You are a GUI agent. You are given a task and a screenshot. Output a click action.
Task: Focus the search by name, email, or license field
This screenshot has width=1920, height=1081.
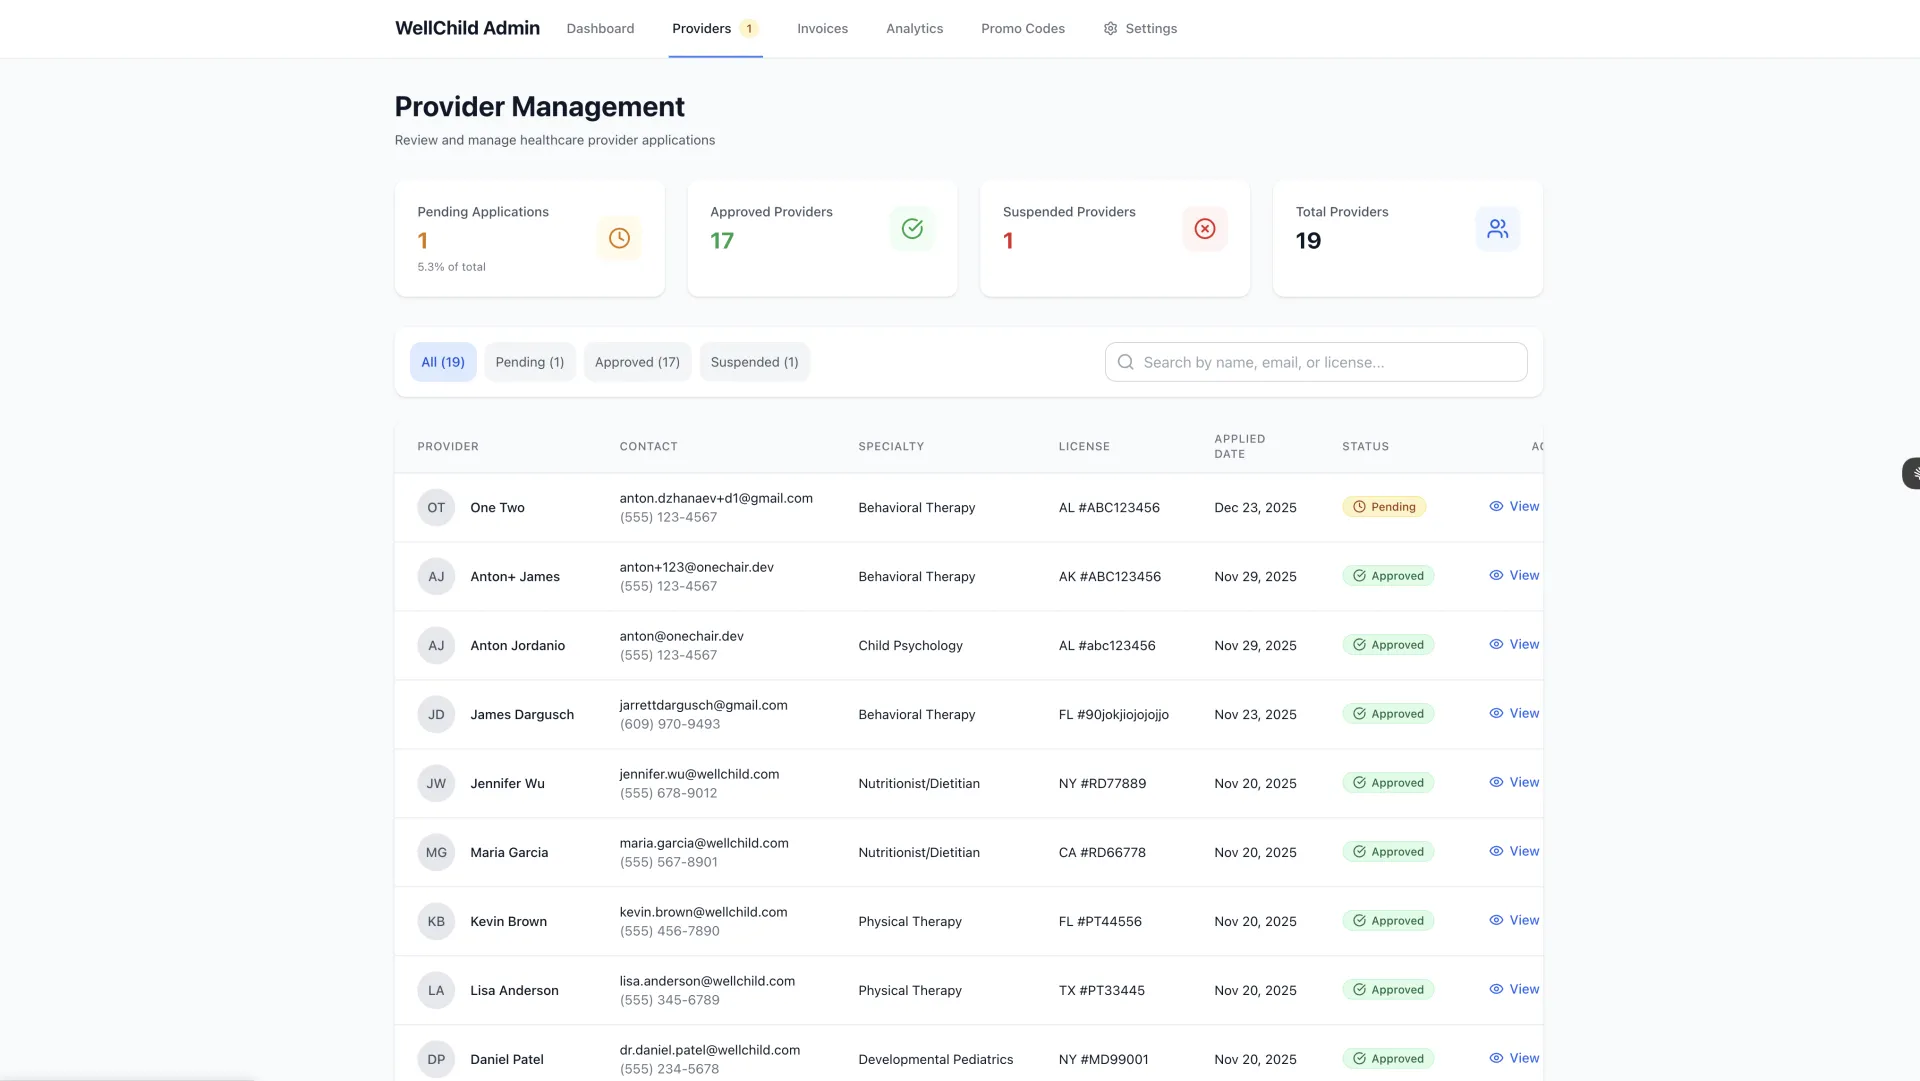(1330, 362)
